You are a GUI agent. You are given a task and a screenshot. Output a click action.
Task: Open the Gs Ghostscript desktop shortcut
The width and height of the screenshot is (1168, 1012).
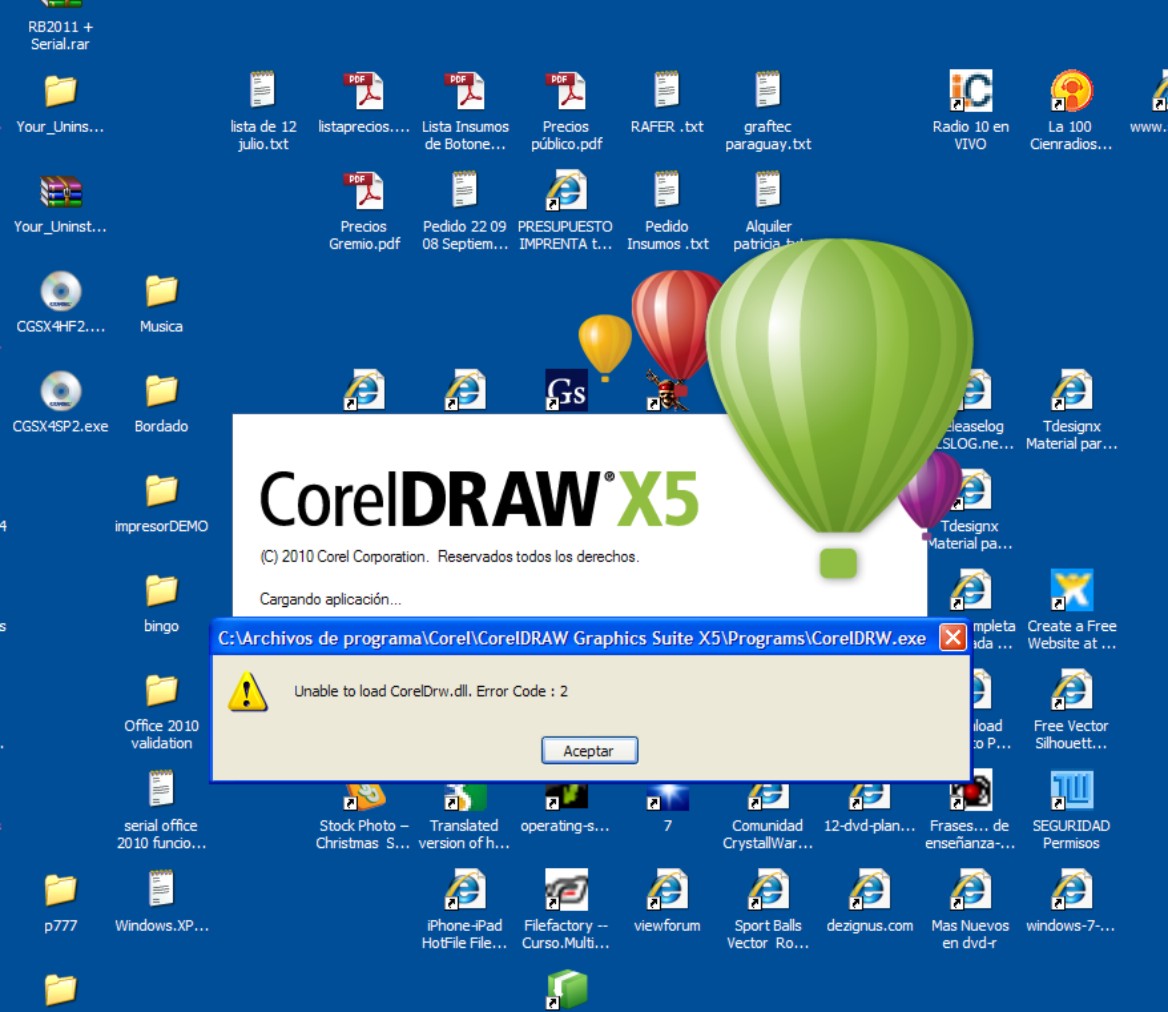coord(566,390)
